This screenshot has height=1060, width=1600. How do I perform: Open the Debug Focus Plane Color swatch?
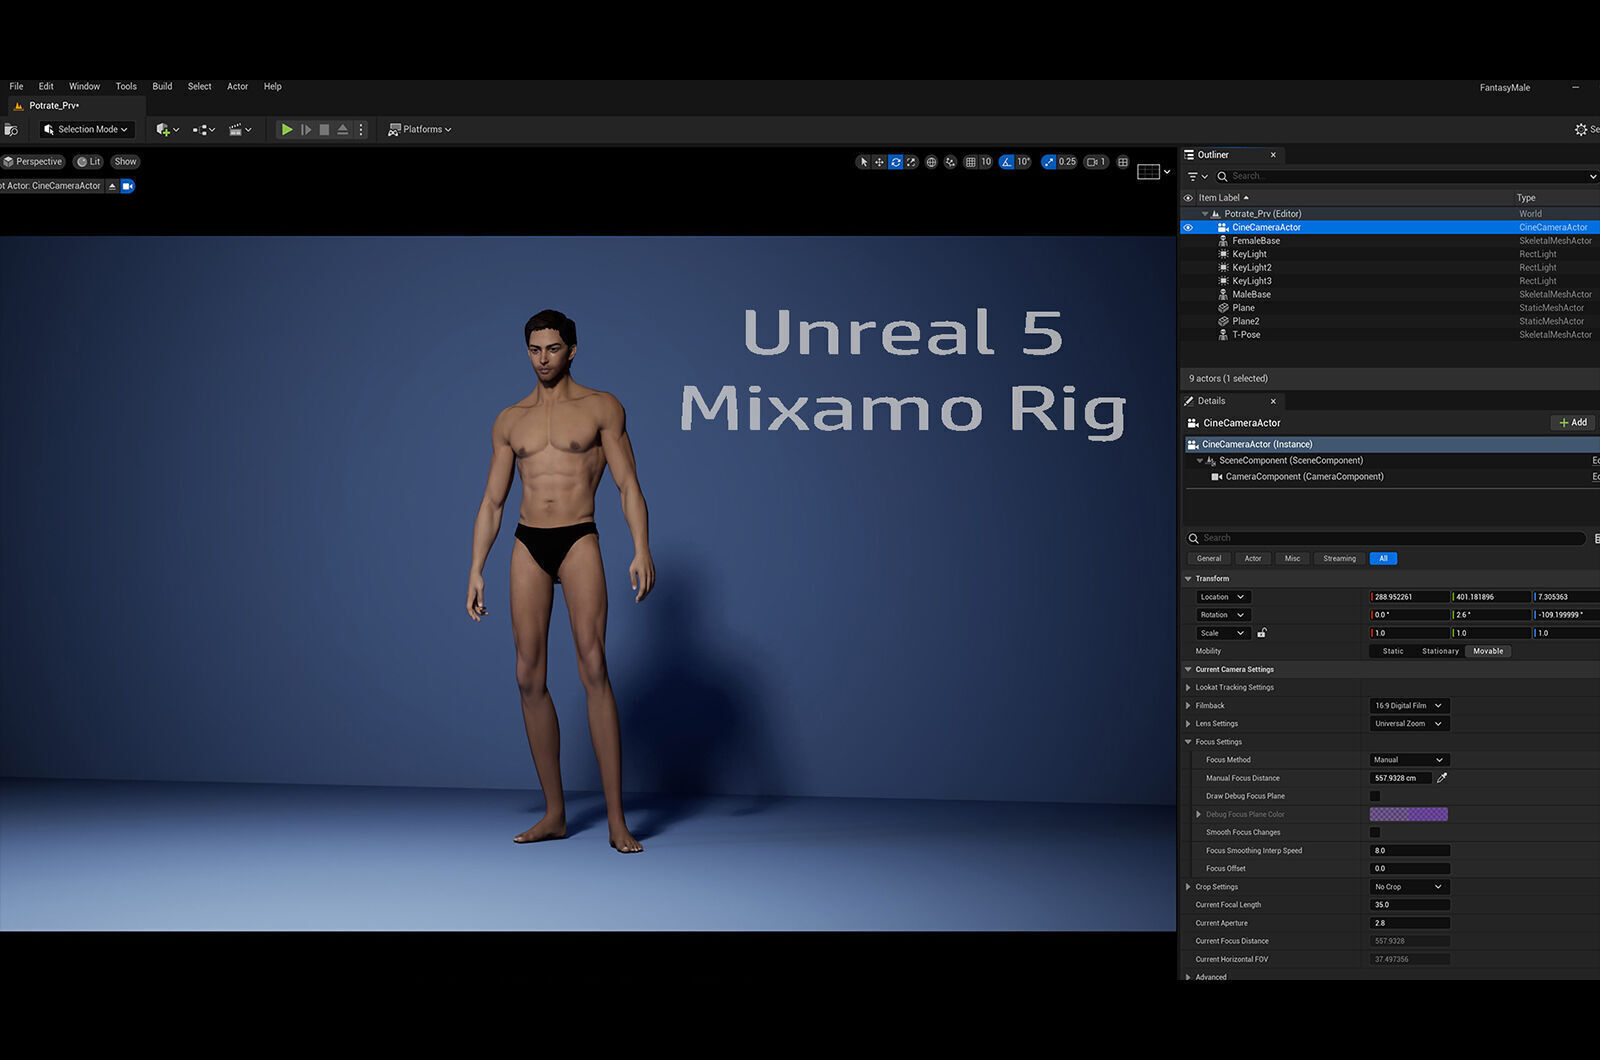point(1408,814)
